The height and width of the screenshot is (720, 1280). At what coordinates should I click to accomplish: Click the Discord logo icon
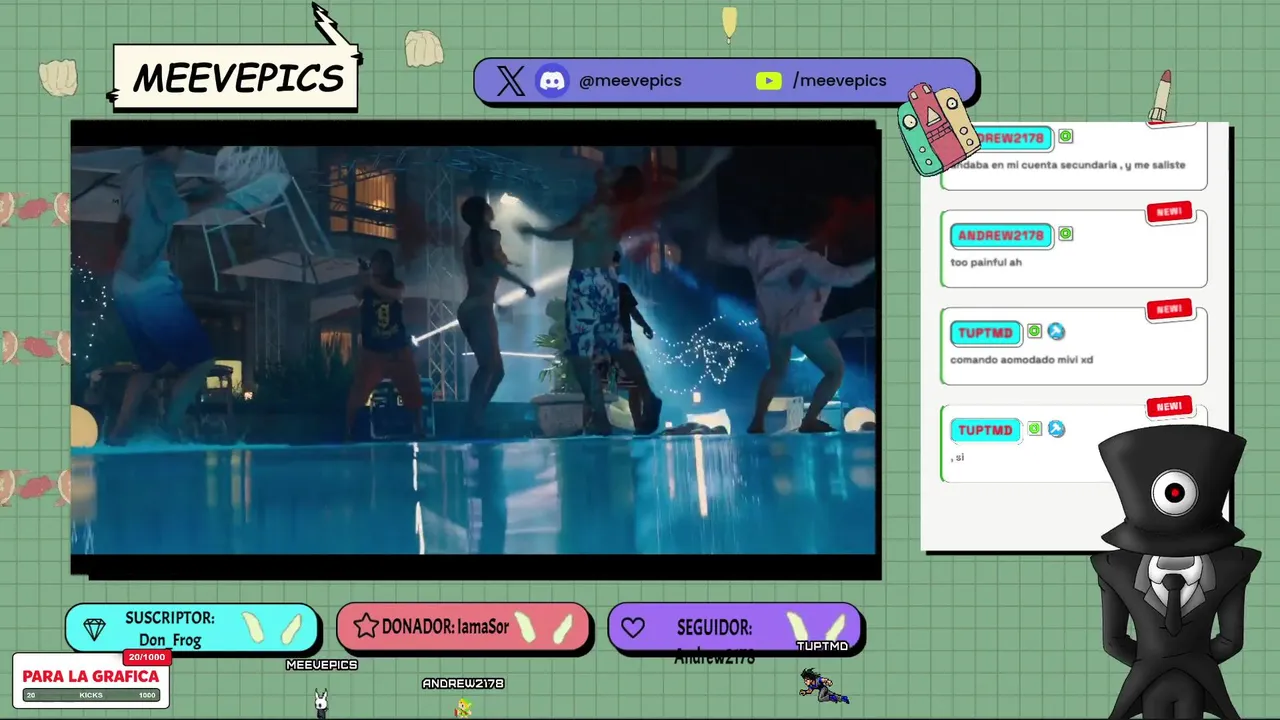(x=552, y=81)
